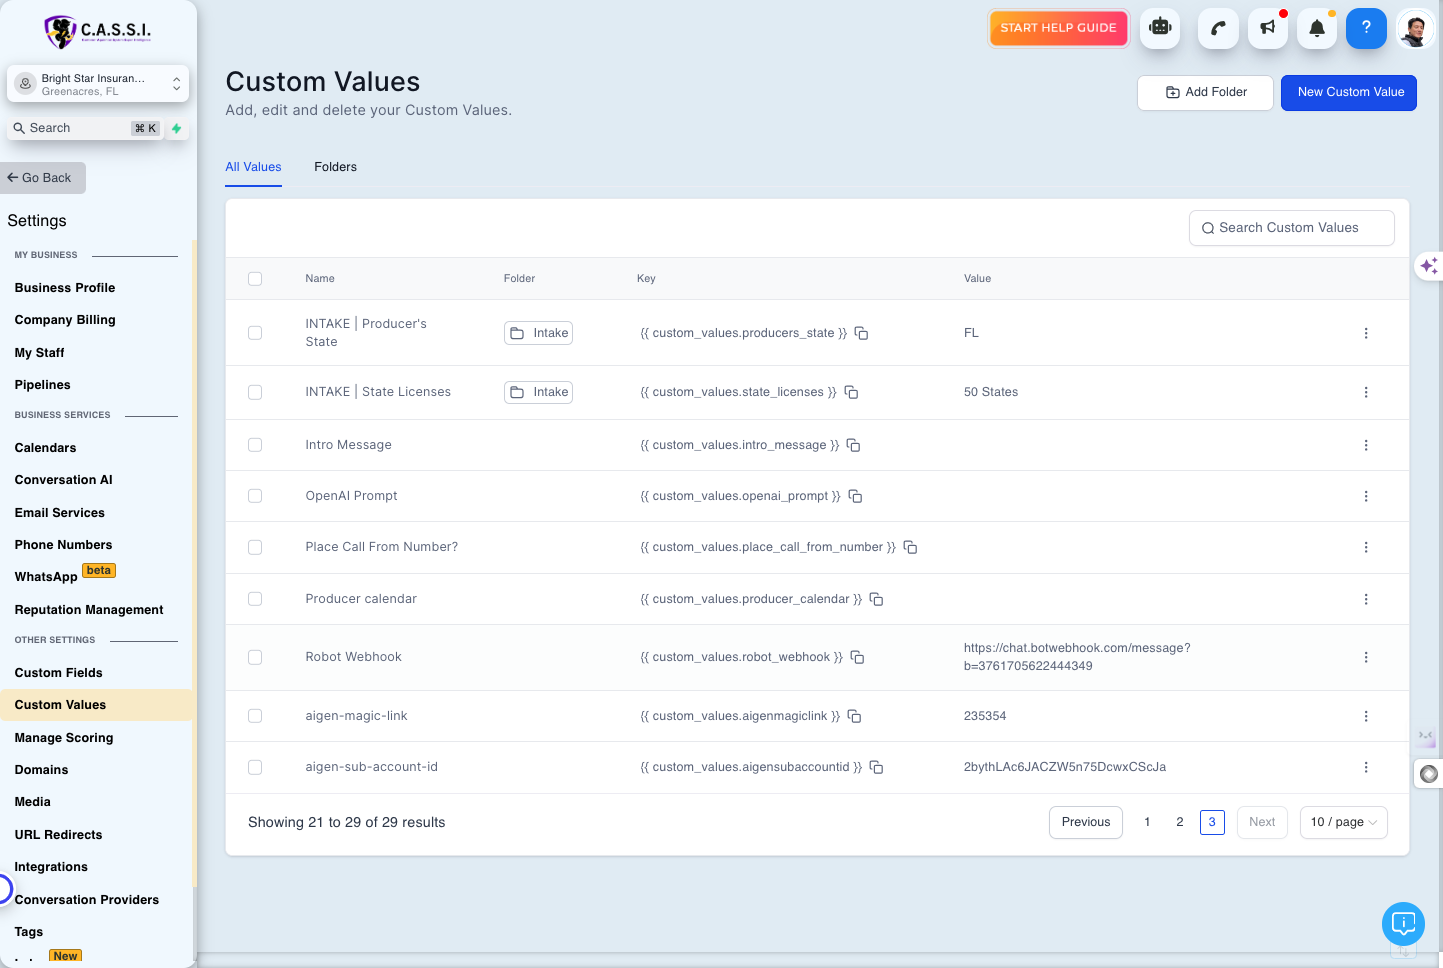1443x968 pixels.
Task: Copy the aigensubaccountid key
Action: [876, 767]
